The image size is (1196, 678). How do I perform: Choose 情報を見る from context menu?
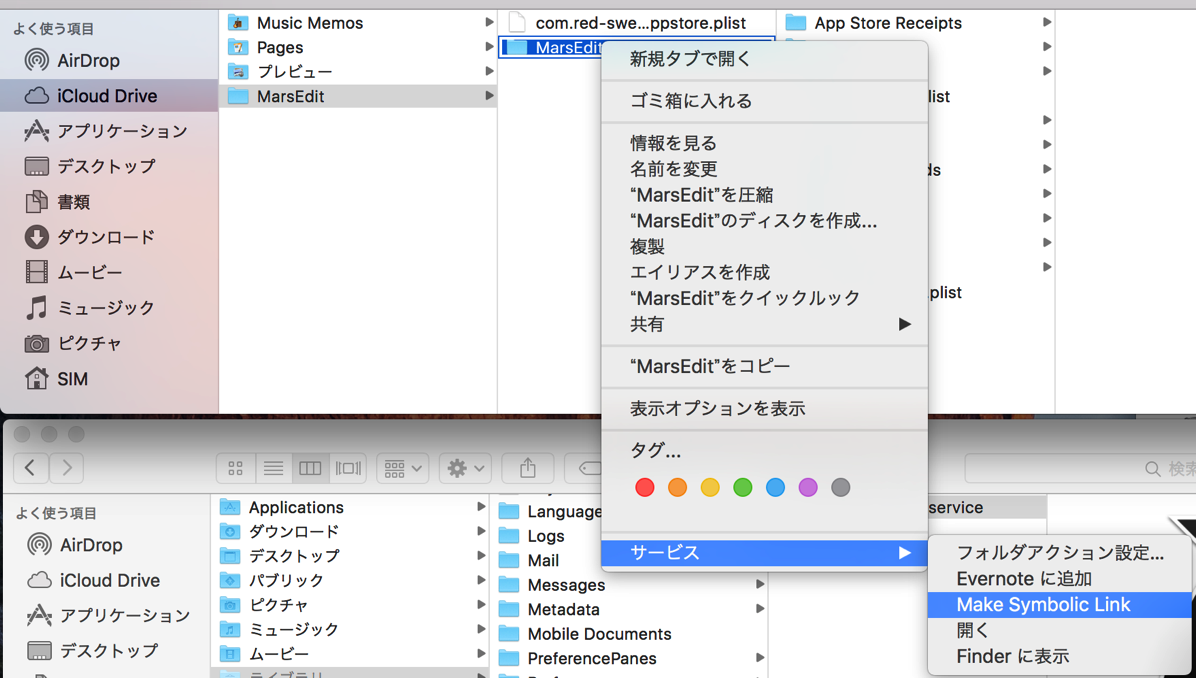click(x=764, y=143)
